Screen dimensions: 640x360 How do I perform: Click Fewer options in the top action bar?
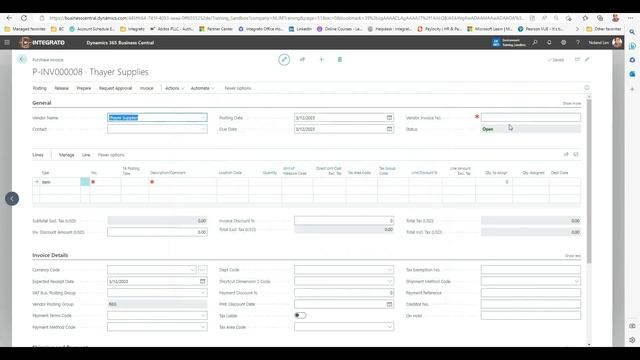coord(238,88)
